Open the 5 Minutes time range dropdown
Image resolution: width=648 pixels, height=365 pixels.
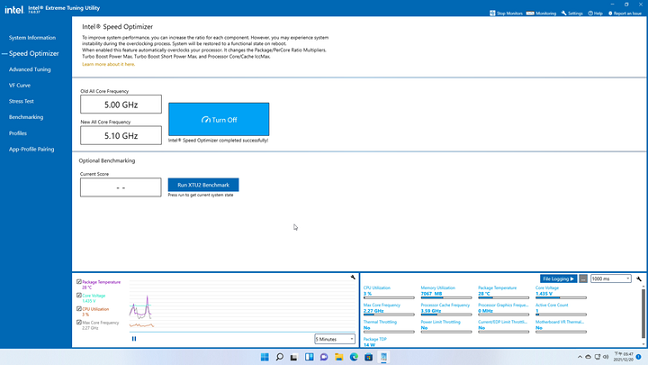click(x=335, y=339)
